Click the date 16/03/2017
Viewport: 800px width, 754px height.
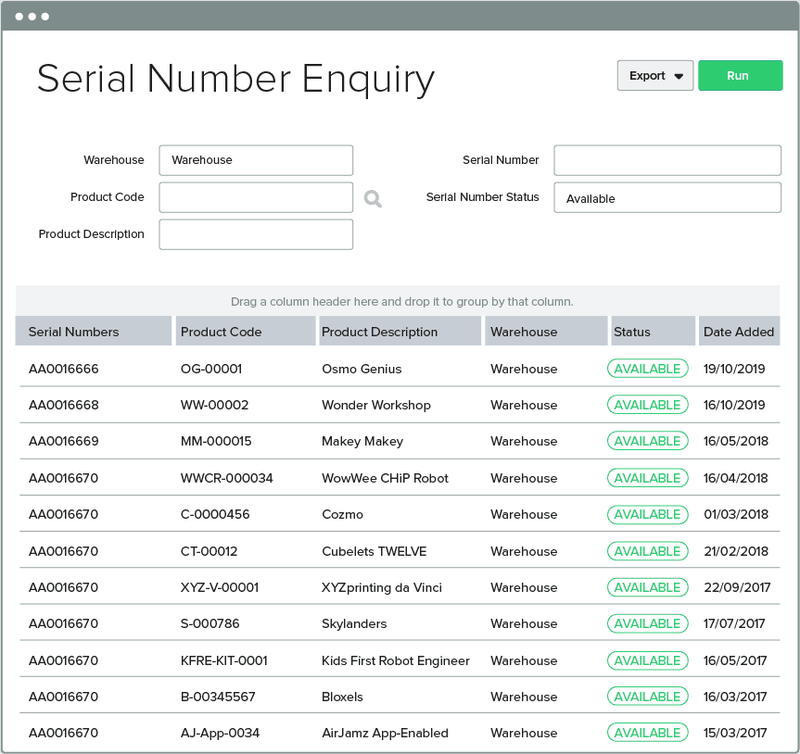[x=735, y=697]
